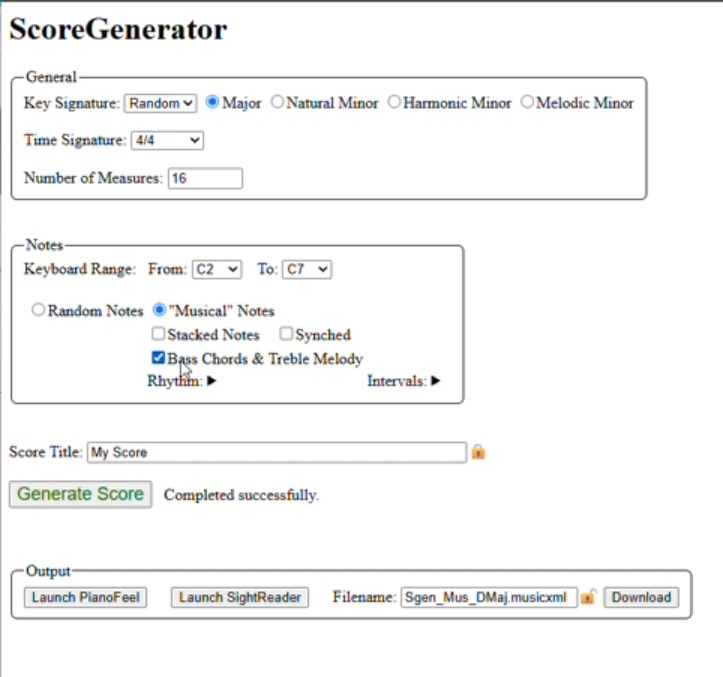The height and width of the screenshot is (677, 723).
Task: Choose the Harmonic Minor radio button
Action: (394, 101)
